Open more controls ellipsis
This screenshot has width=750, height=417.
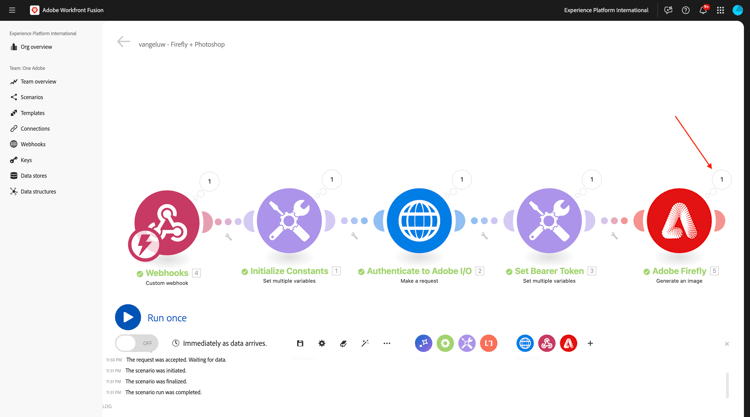coord(387,343)
